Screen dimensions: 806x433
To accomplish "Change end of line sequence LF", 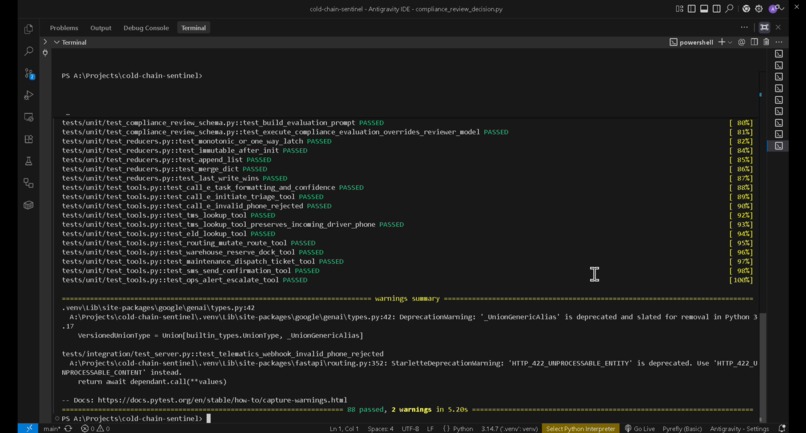I will (x=430, y=428).
